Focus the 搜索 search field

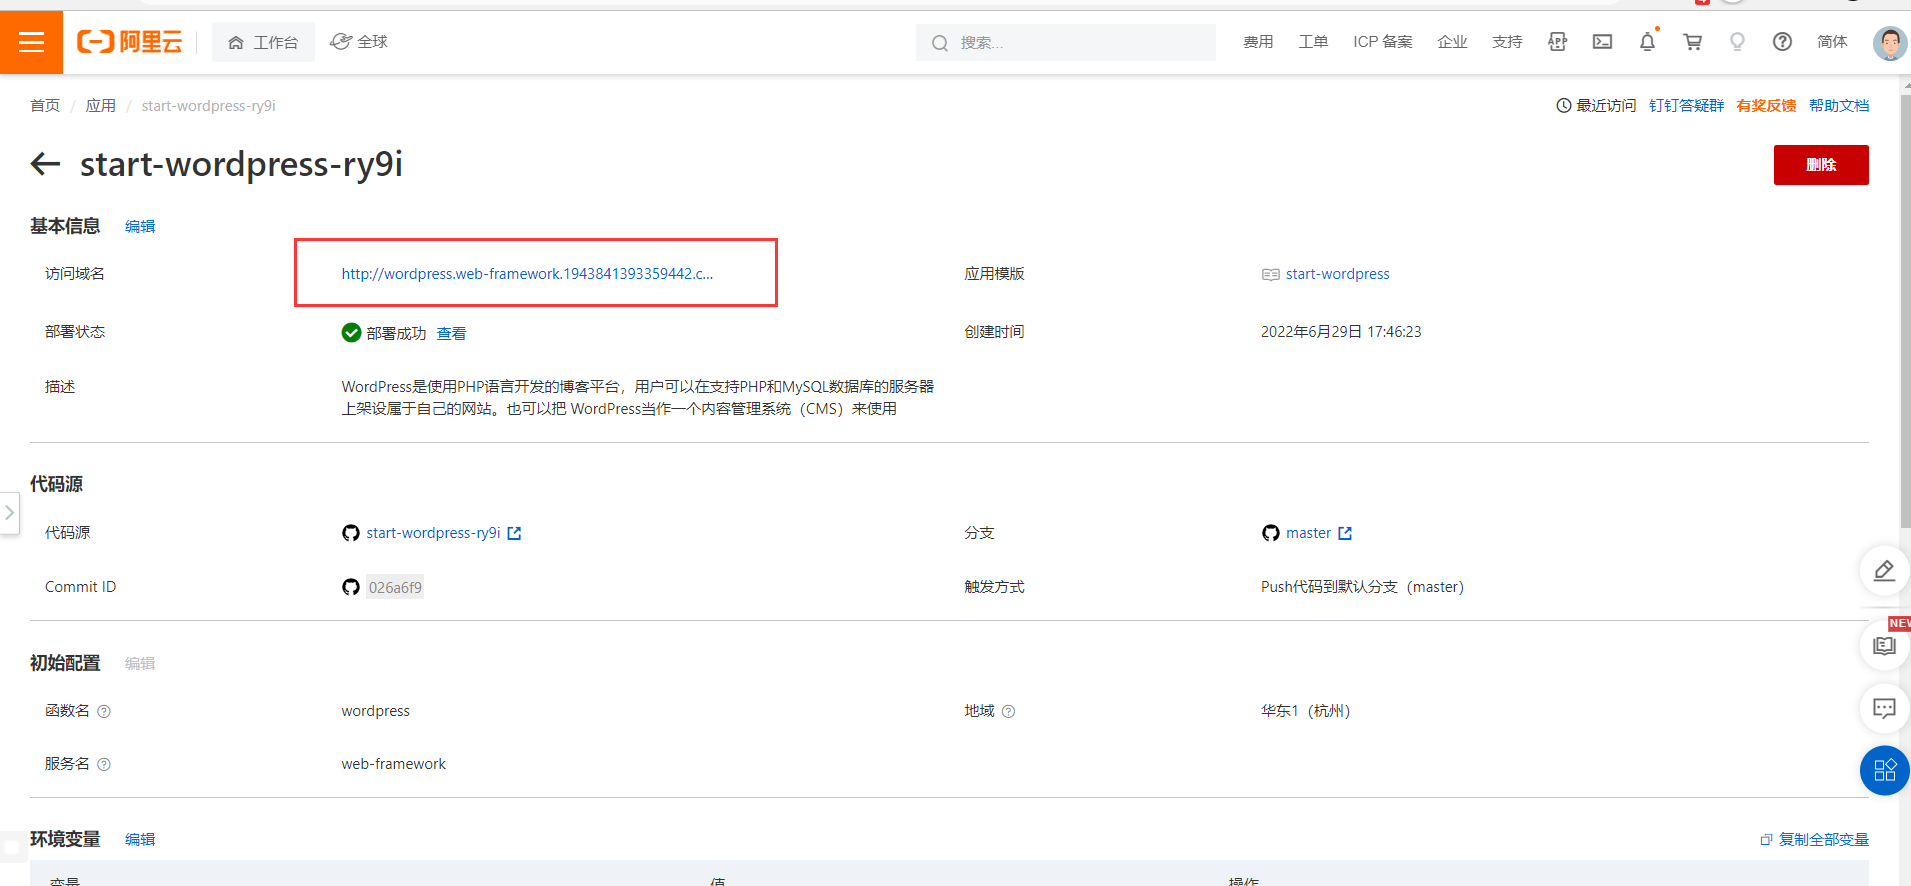[1065, 43]
